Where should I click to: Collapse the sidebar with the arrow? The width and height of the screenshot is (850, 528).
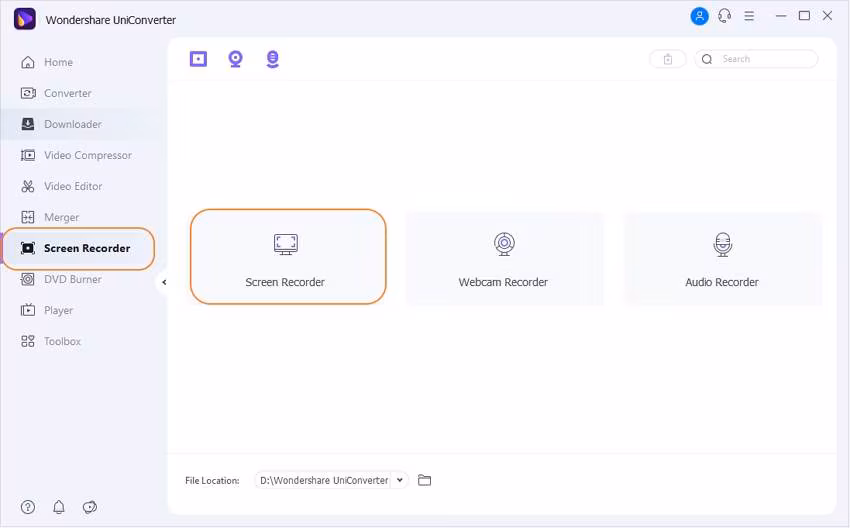tap(164, 282)
